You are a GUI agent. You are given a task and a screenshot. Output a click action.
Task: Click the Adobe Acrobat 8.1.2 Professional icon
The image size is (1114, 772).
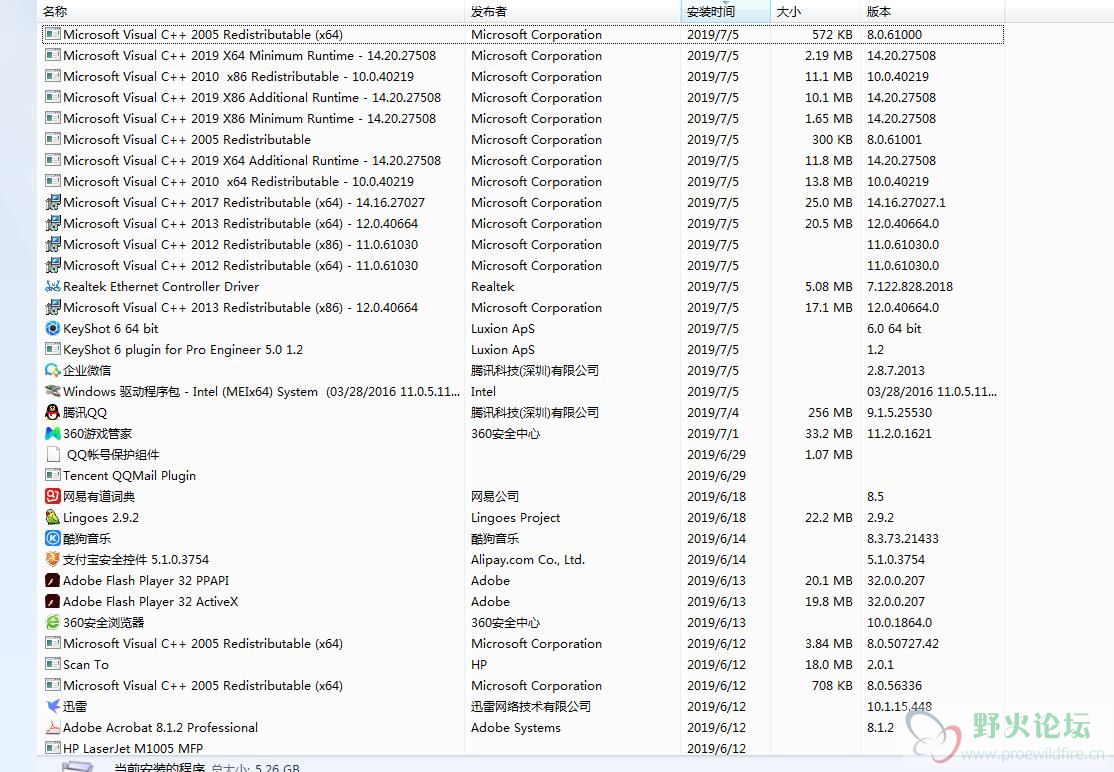coord(53,727)
